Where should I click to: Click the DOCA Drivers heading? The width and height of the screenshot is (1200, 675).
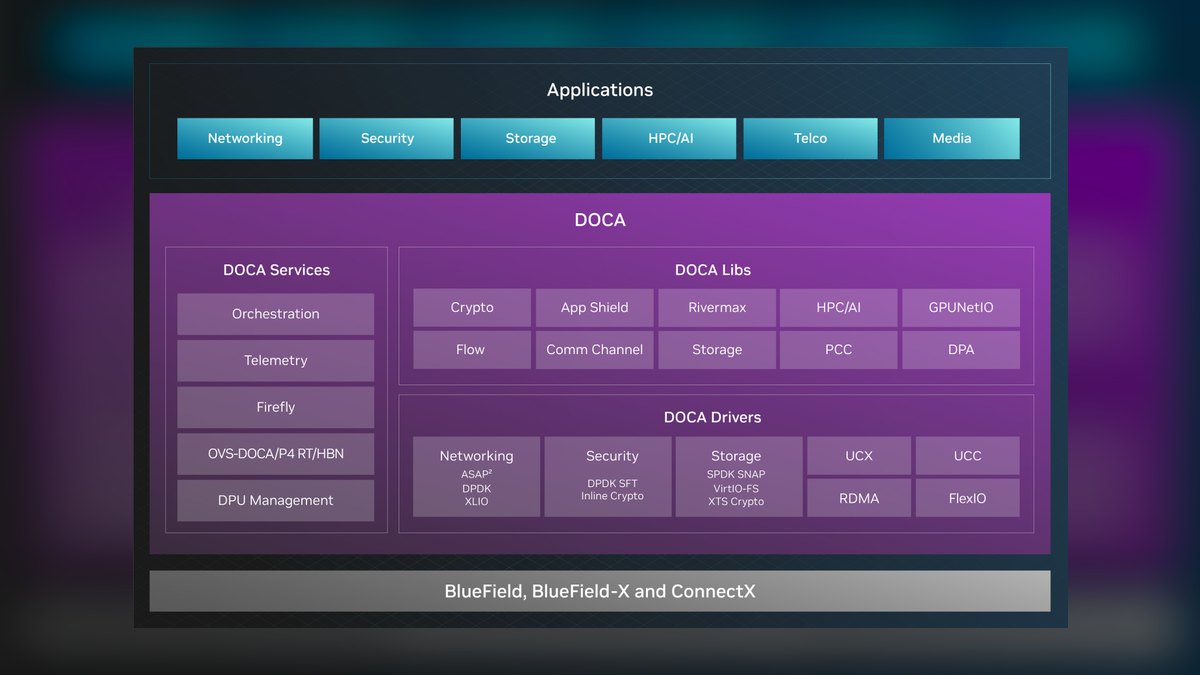713,418
